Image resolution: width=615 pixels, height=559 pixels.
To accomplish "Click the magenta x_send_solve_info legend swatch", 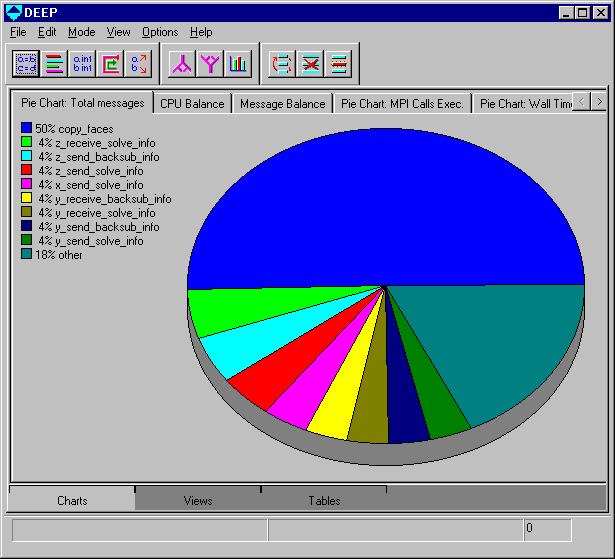I will pos(26,184).
